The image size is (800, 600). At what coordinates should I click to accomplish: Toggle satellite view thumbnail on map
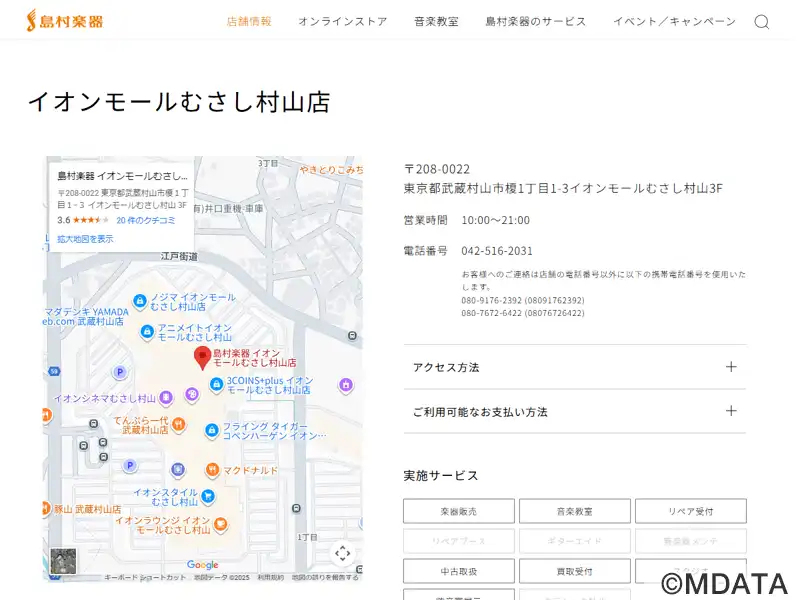(63, 560)
